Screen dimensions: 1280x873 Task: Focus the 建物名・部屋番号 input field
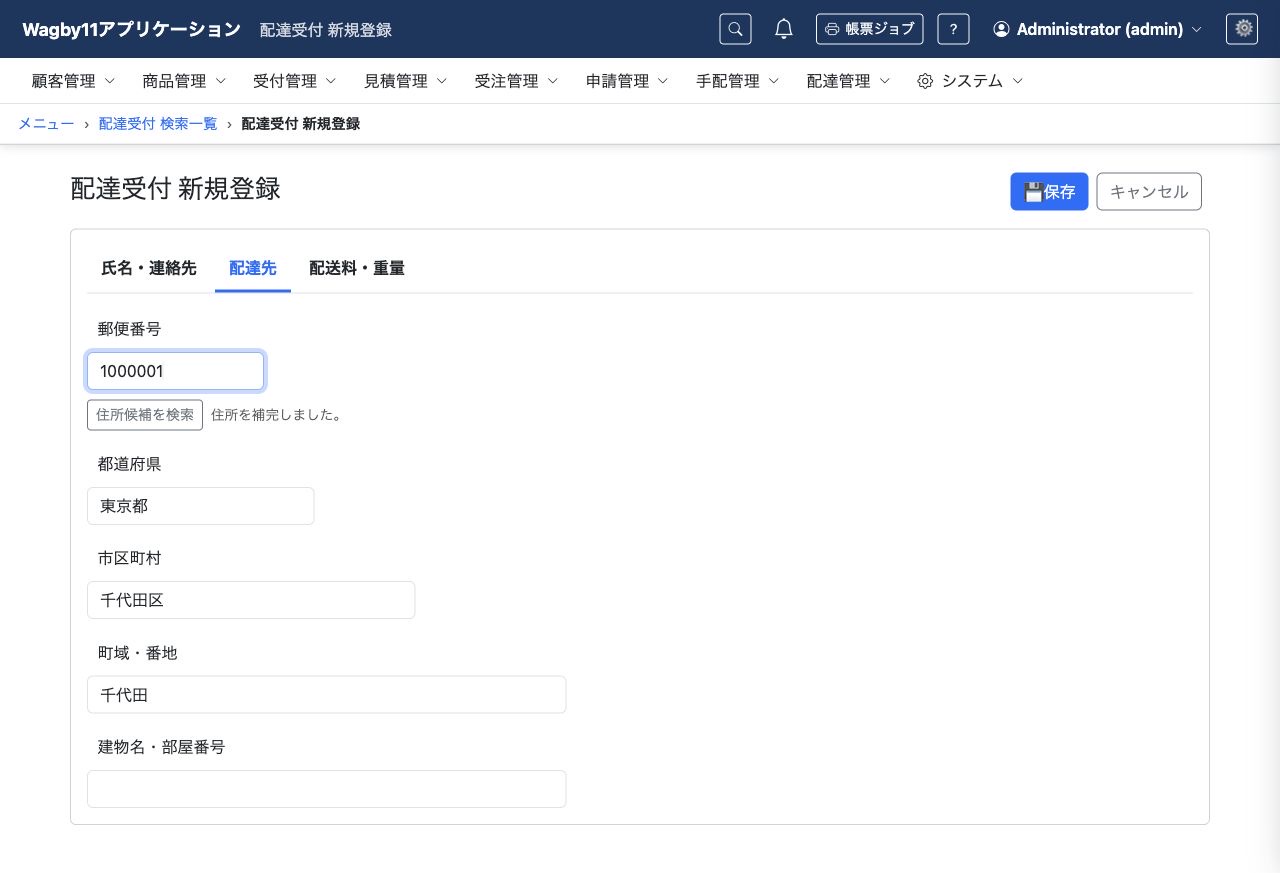pos(327,789)
